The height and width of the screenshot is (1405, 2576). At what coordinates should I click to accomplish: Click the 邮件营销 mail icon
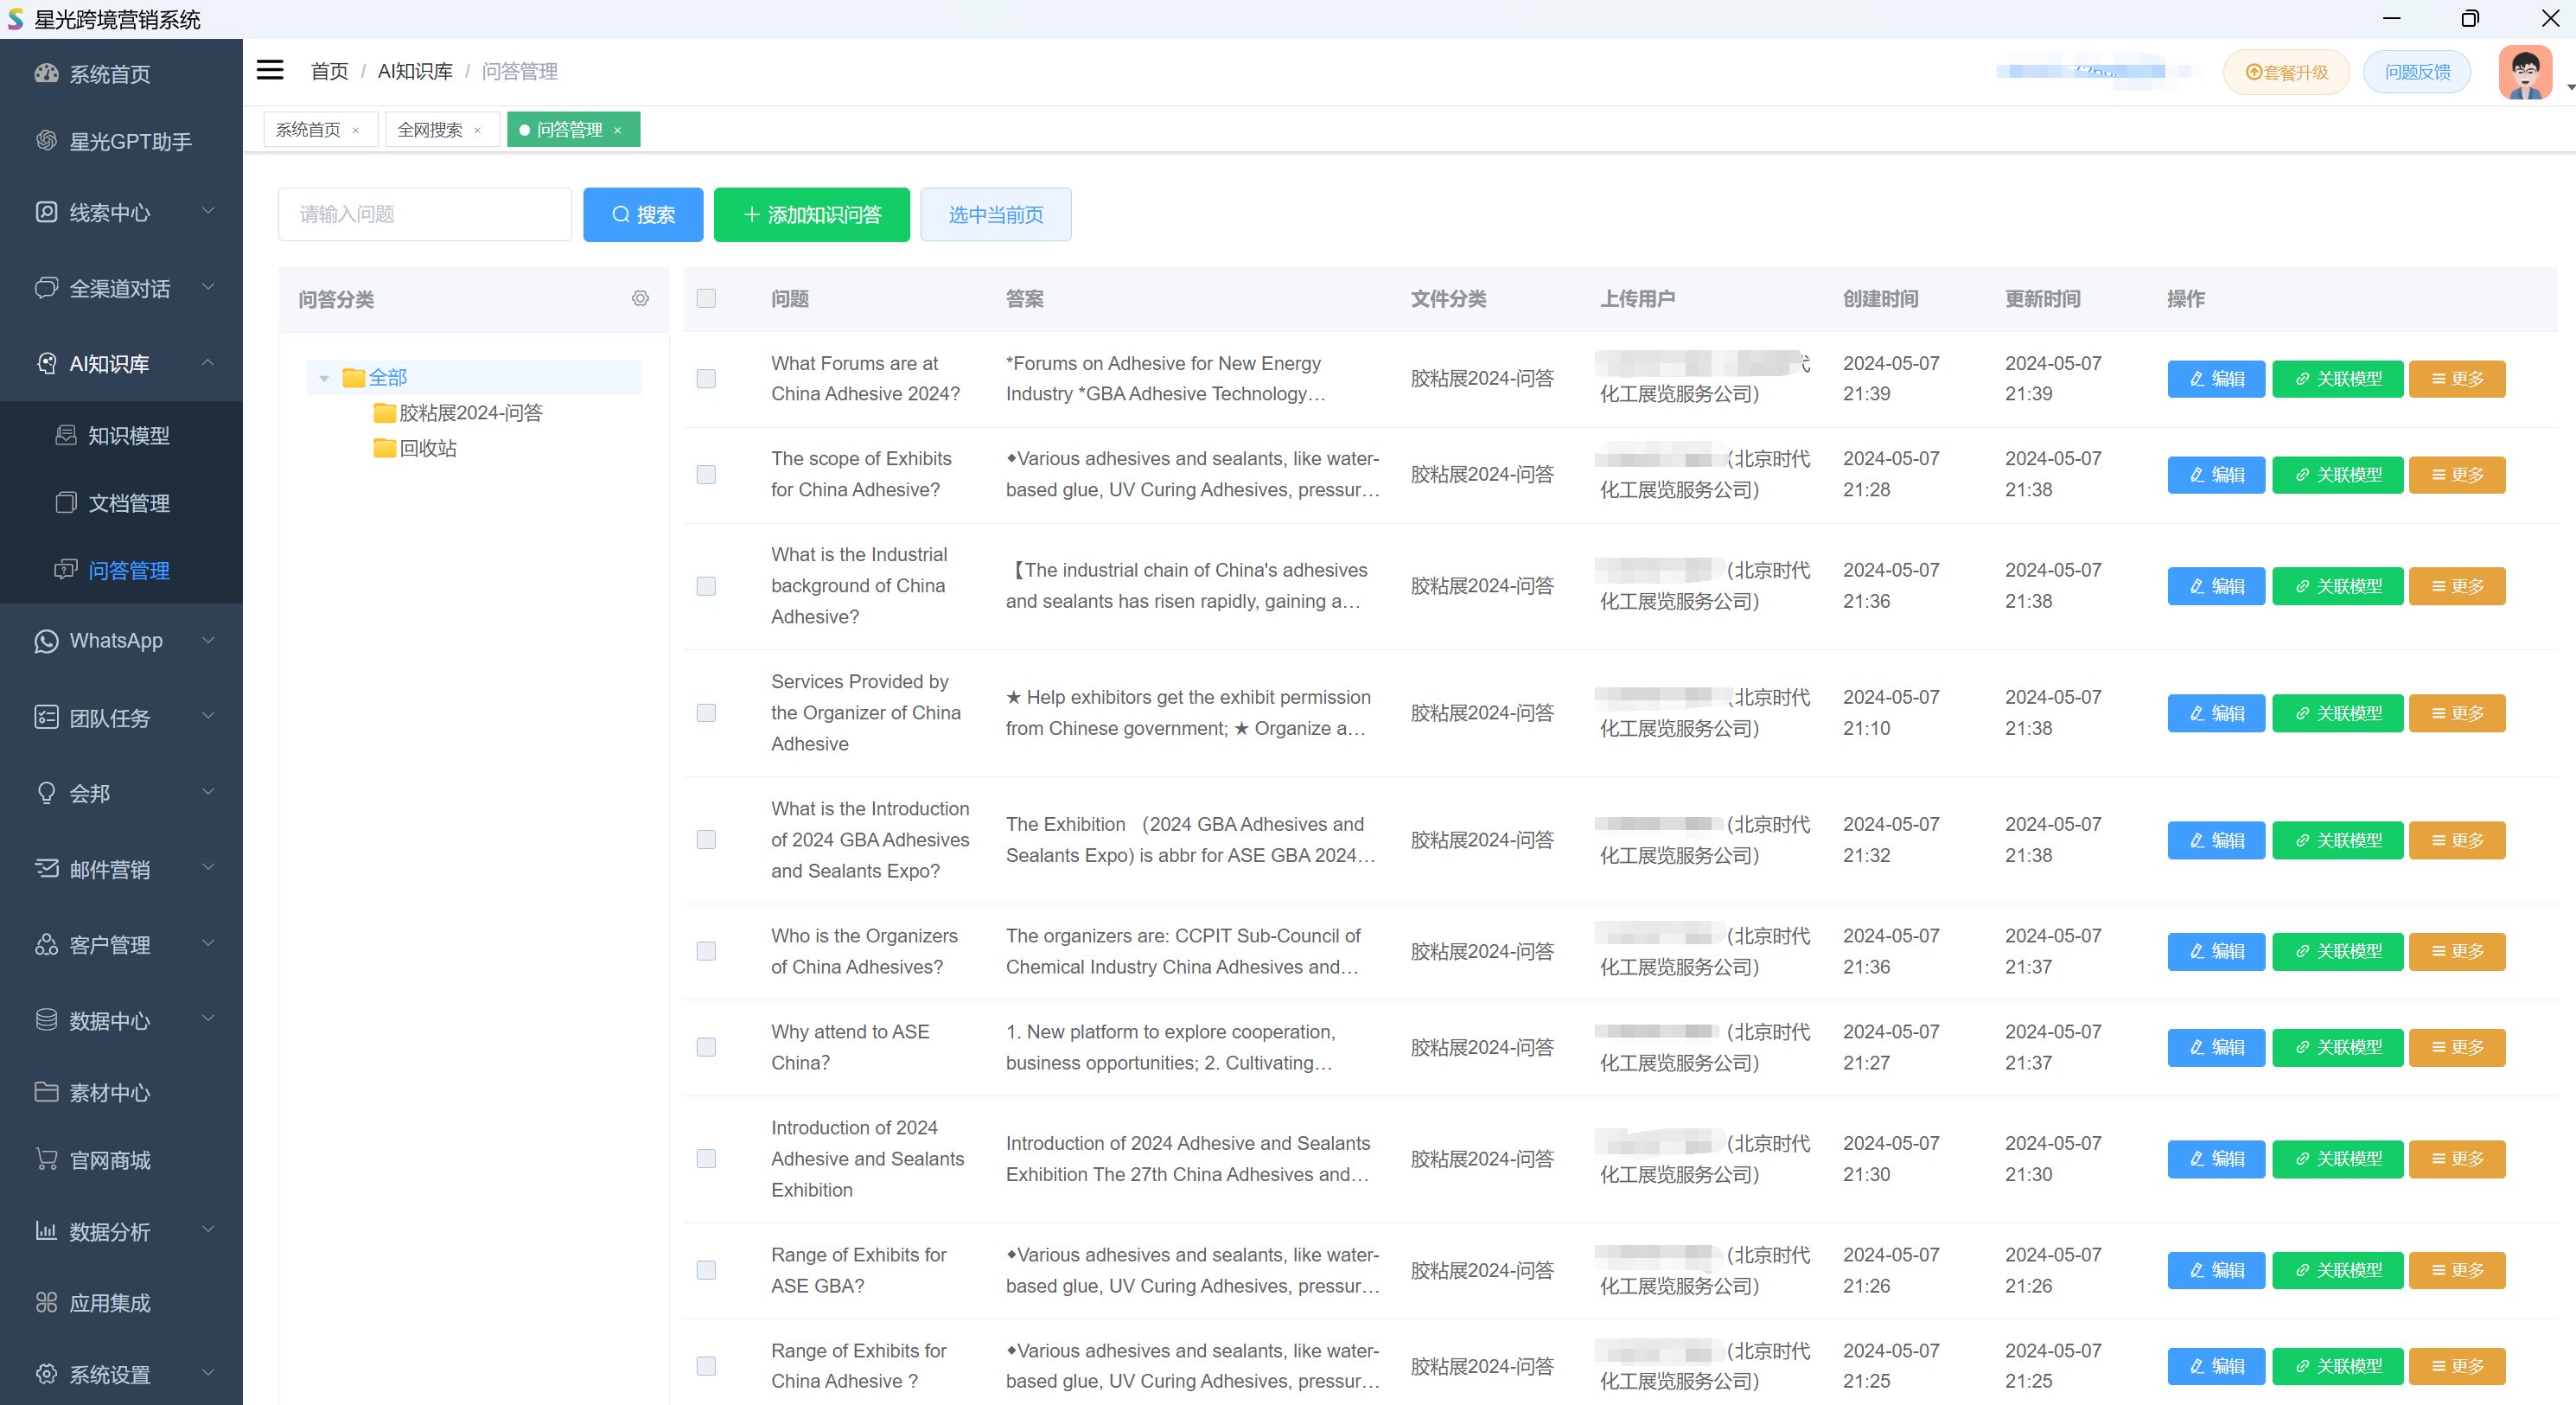point(46,868)
